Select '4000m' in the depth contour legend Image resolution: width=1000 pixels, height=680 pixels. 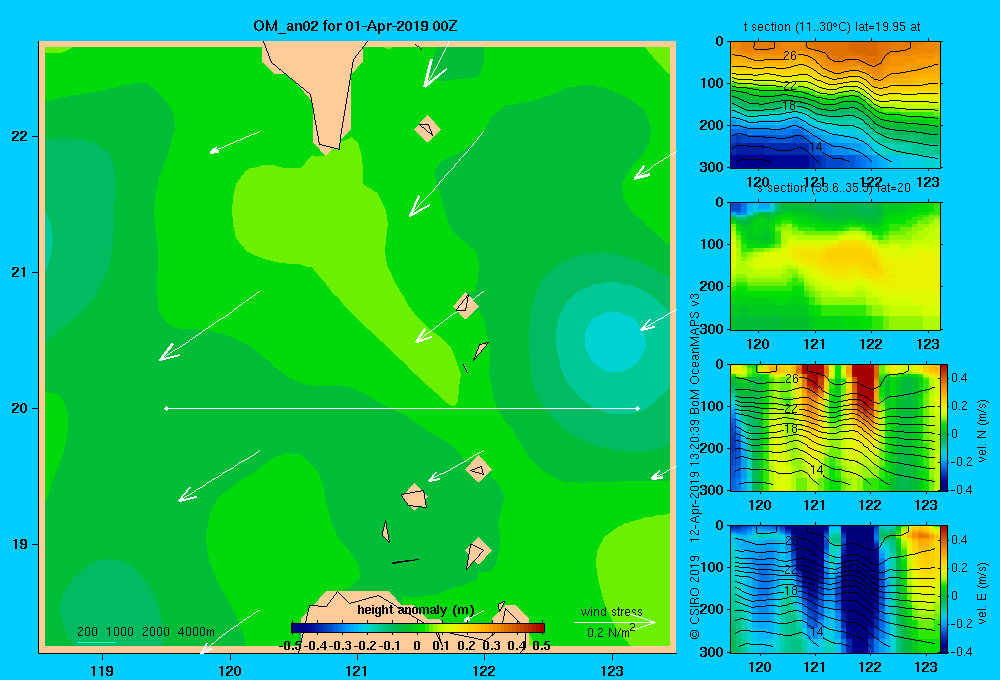coord(196,632)
